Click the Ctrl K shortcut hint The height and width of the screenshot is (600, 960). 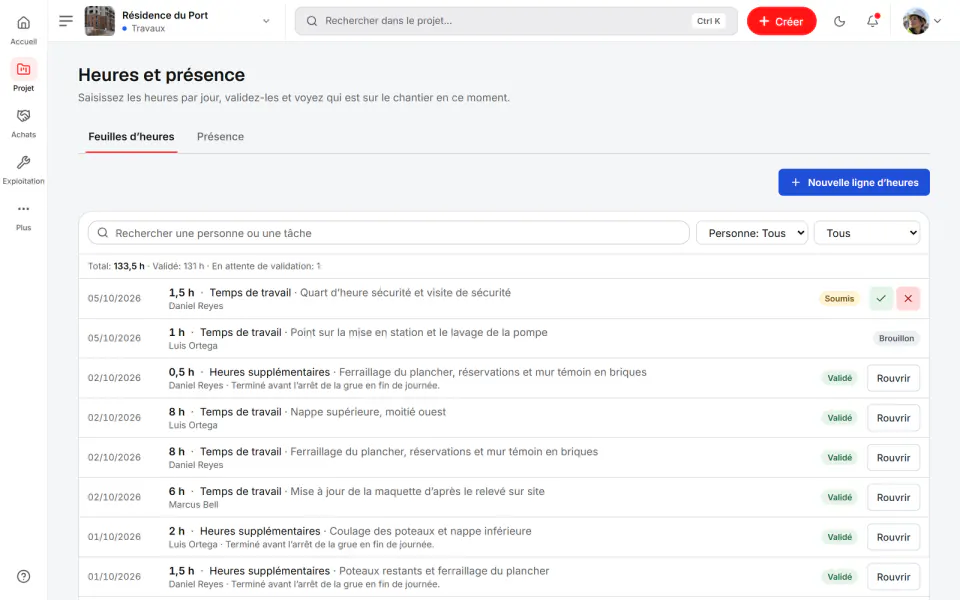[708, 21]
